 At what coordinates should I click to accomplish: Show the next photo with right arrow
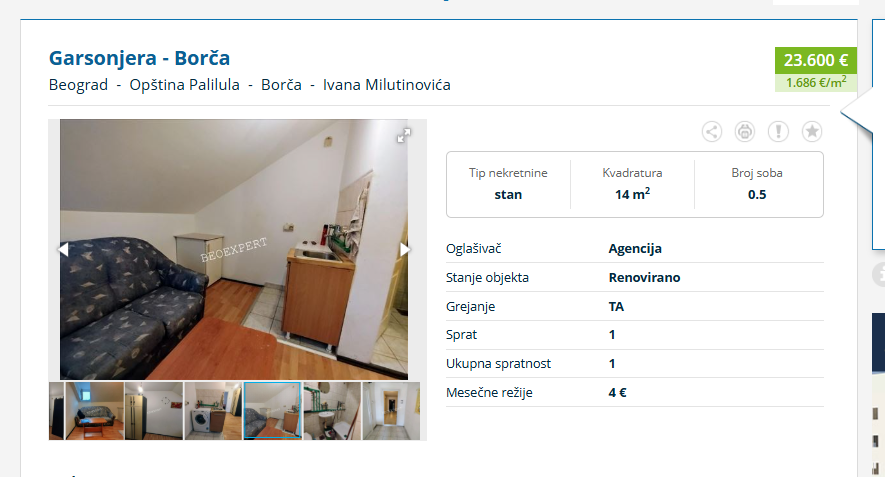(x=405, y=250)
